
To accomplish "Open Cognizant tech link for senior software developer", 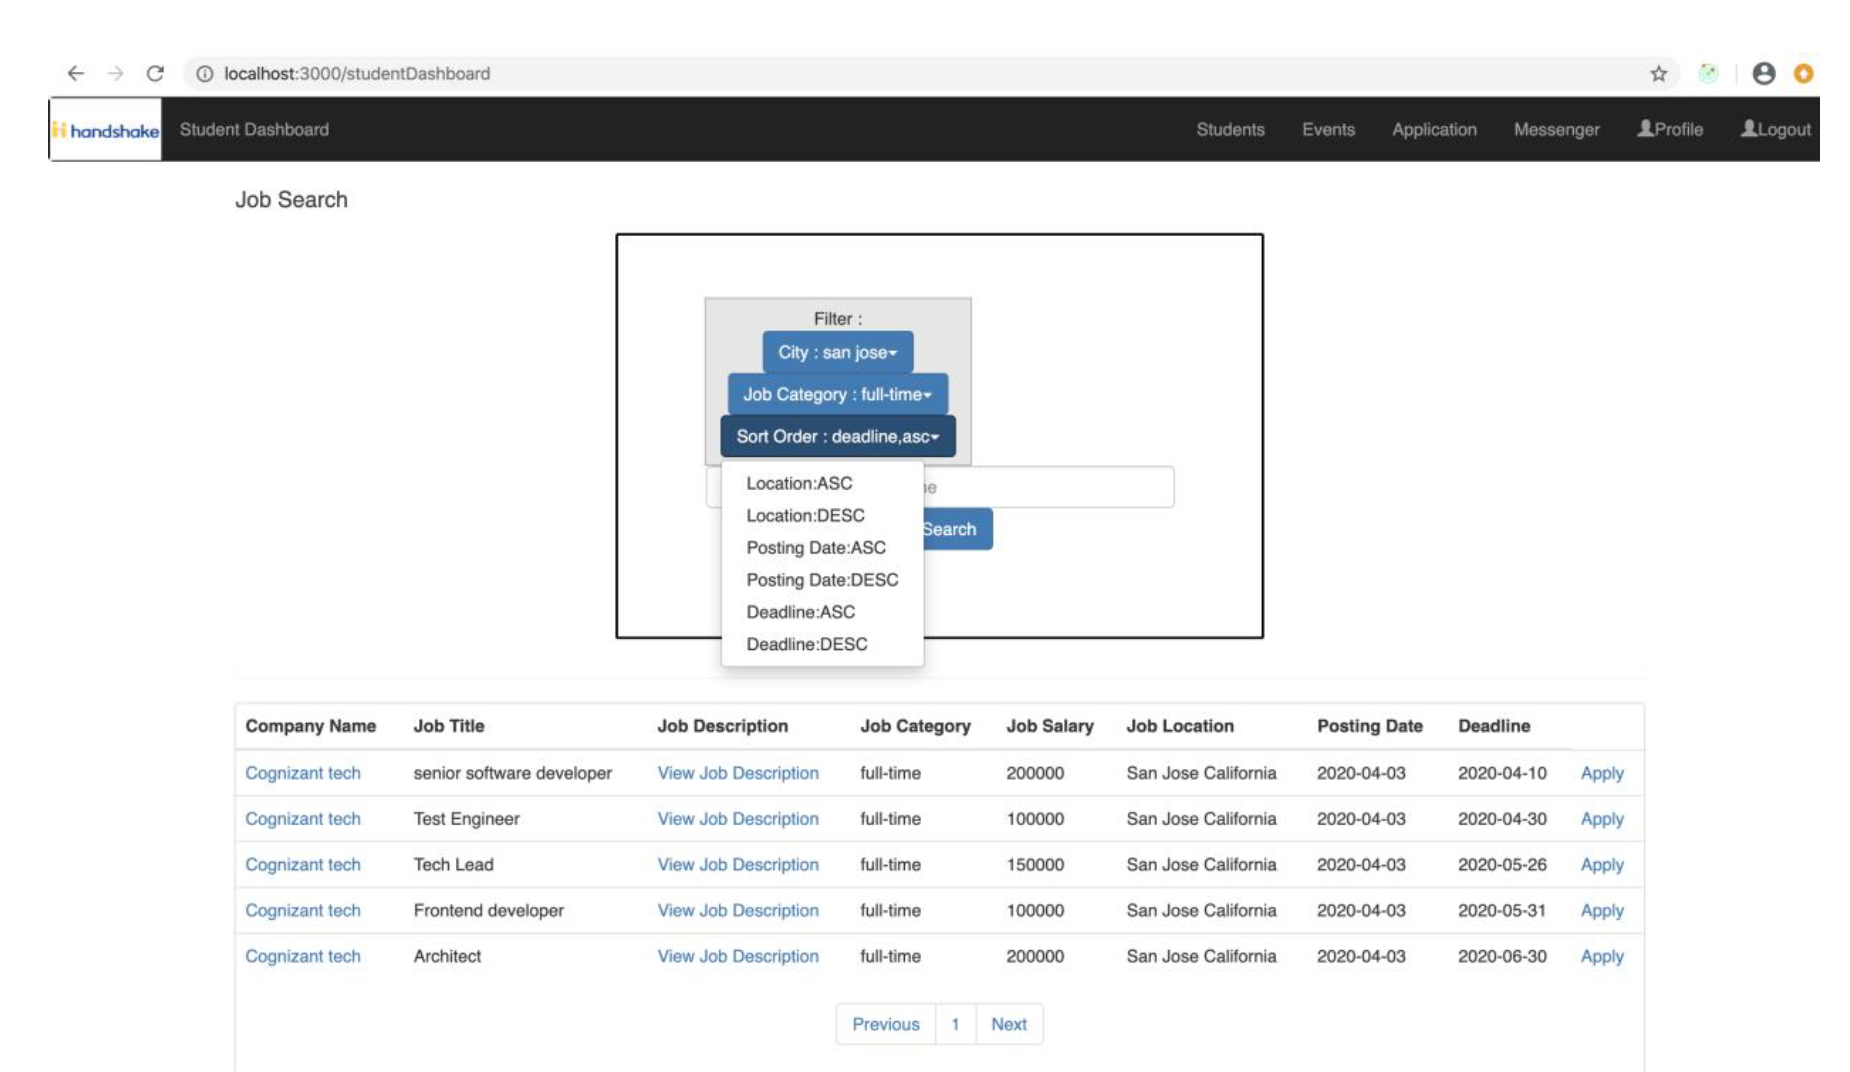I will 303,772.
